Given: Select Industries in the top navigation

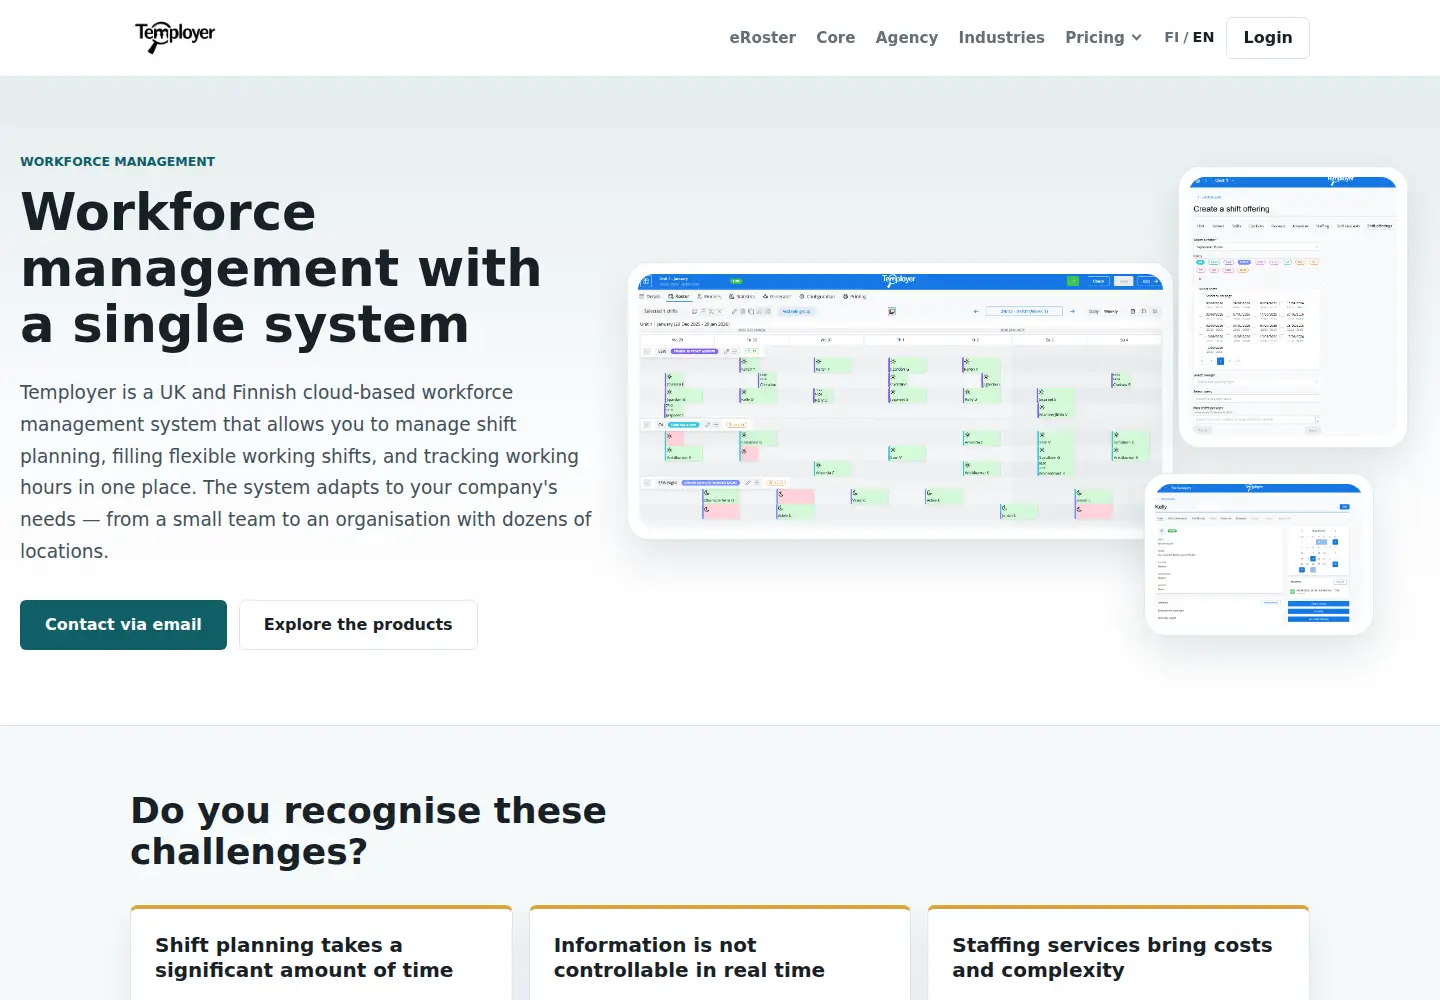Looking at the screenshot, I should coord(1001,37).
